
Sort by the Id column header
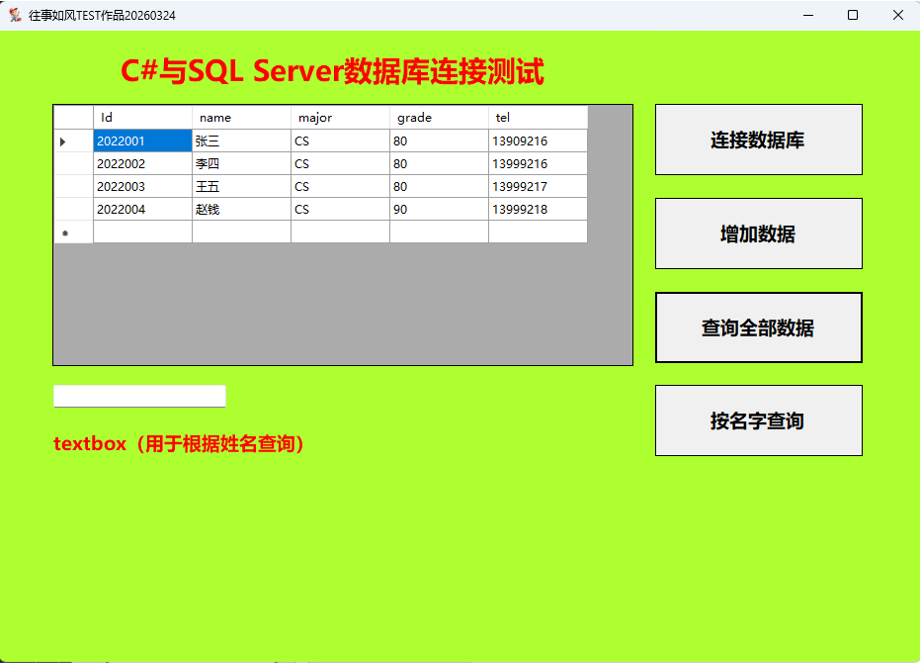pyautogui.click(x=142, y=117)
